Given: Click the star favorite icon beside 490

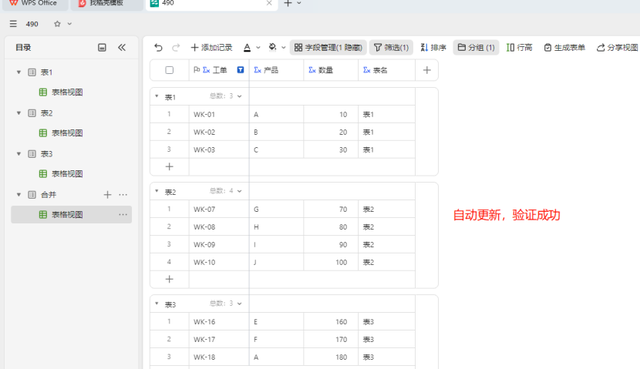Looking at the screenshot, I should (x=57, y=24).
